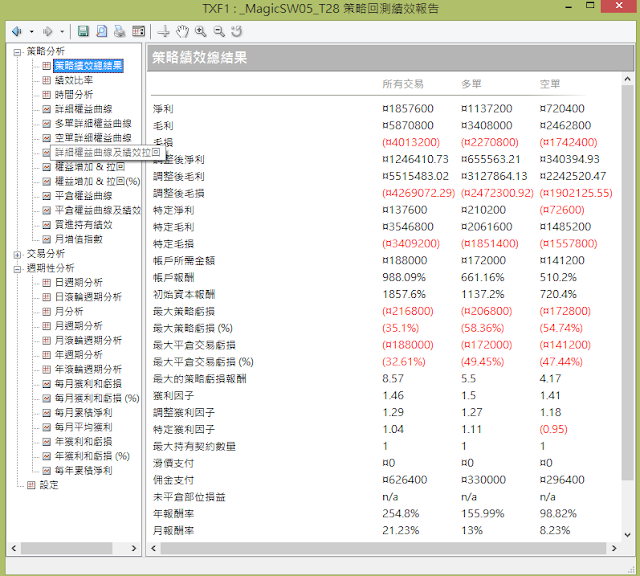The width and height of the screenshot is (640, 576).
Task: Click the table icon beside 績效比率
Action: coord(47,80)
